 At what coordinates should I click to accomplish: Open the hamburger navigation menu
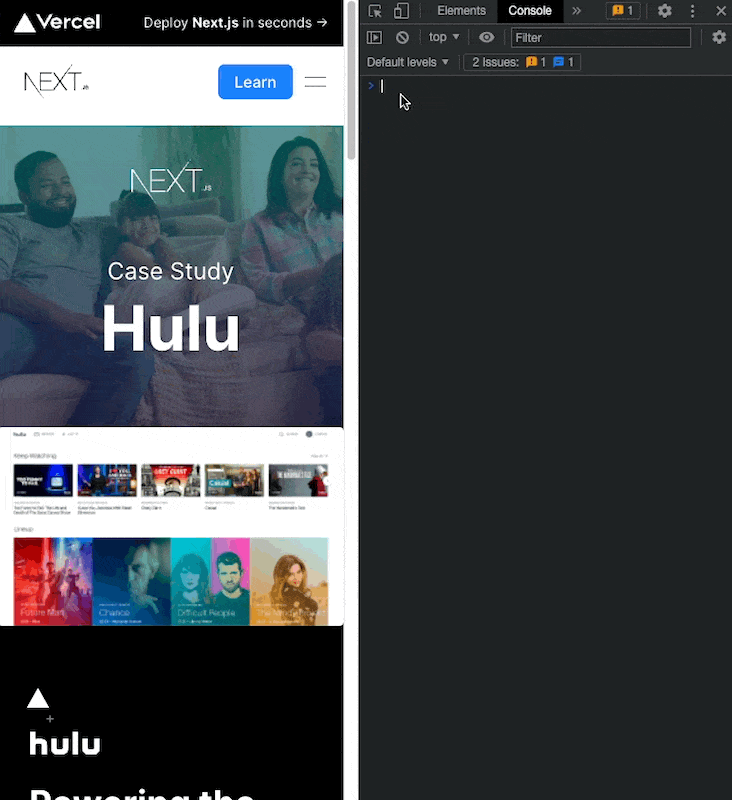click(x=315, y=82)
